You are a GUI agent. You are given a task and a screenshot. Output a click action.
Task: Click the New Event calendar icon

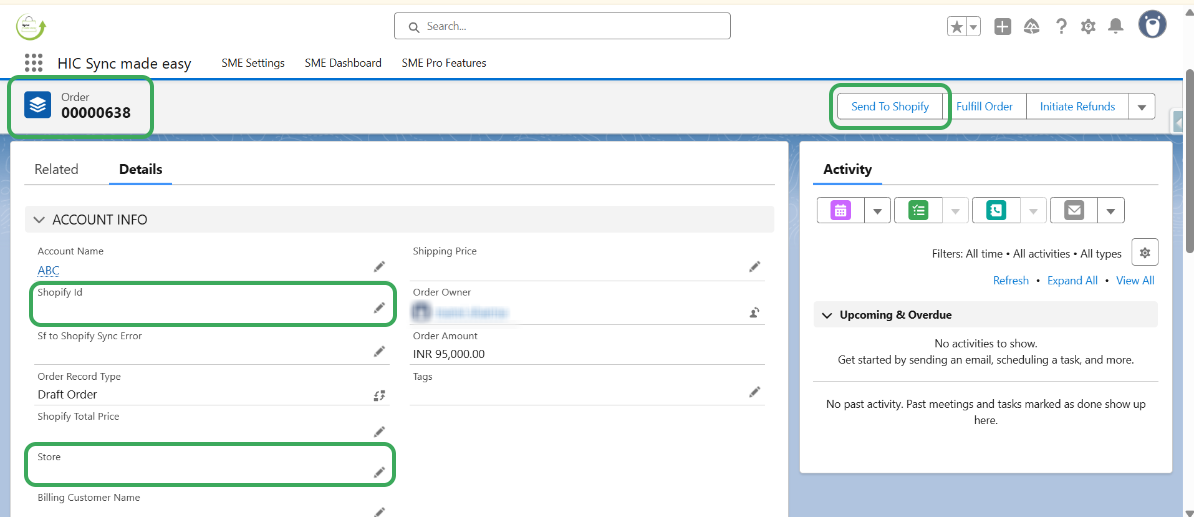coord(840,210)
